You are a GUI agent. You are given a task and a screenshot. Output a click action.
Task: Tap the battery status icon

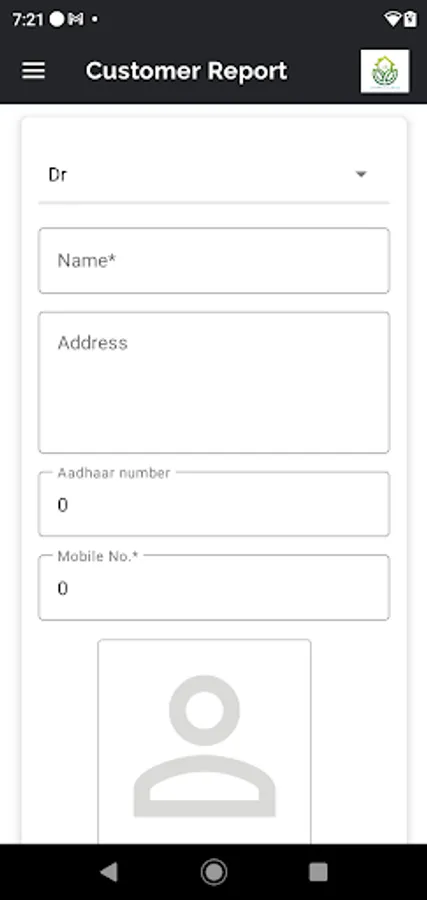410,20
